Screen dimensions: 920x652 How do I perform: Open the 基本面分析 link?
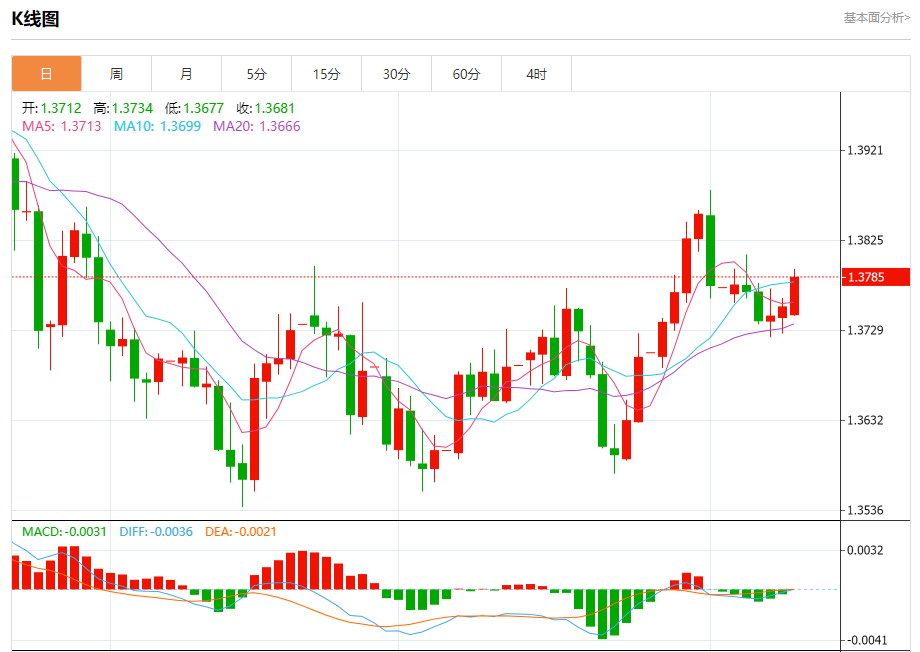click(877, 18)
